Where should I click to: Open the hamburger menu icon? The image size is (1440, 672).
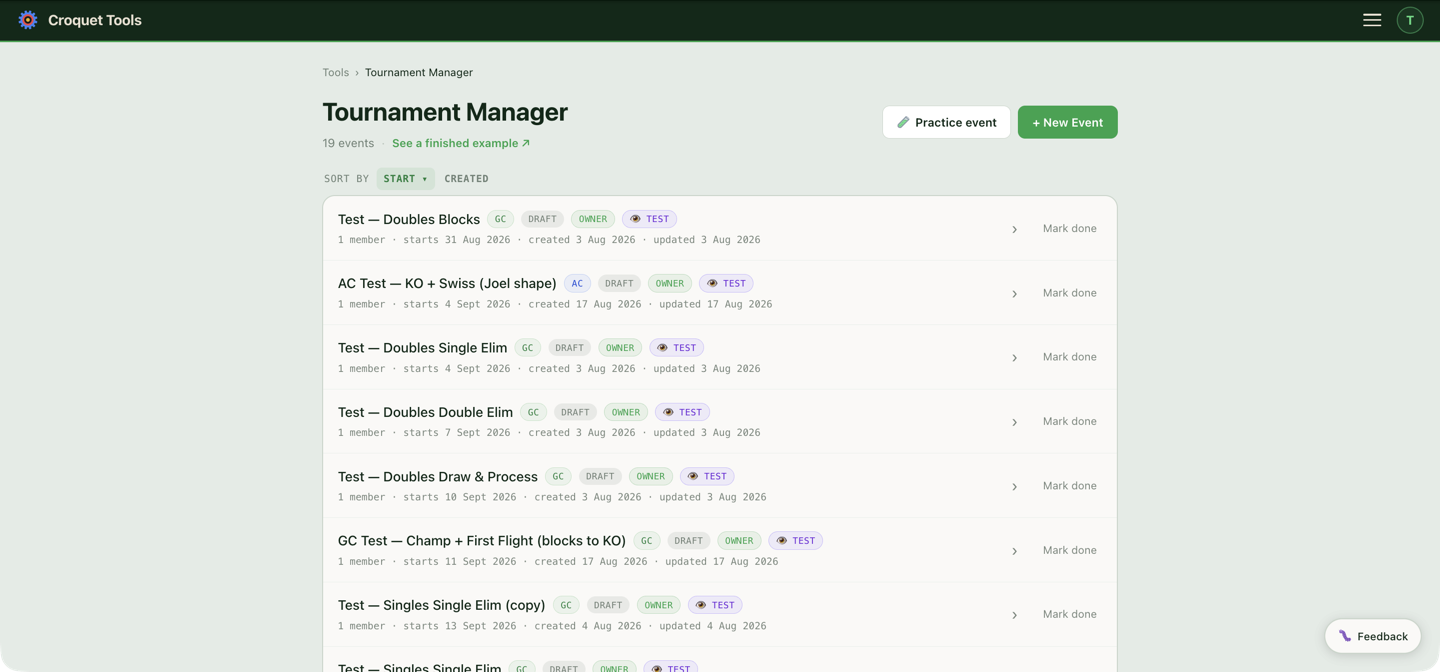1372,20
